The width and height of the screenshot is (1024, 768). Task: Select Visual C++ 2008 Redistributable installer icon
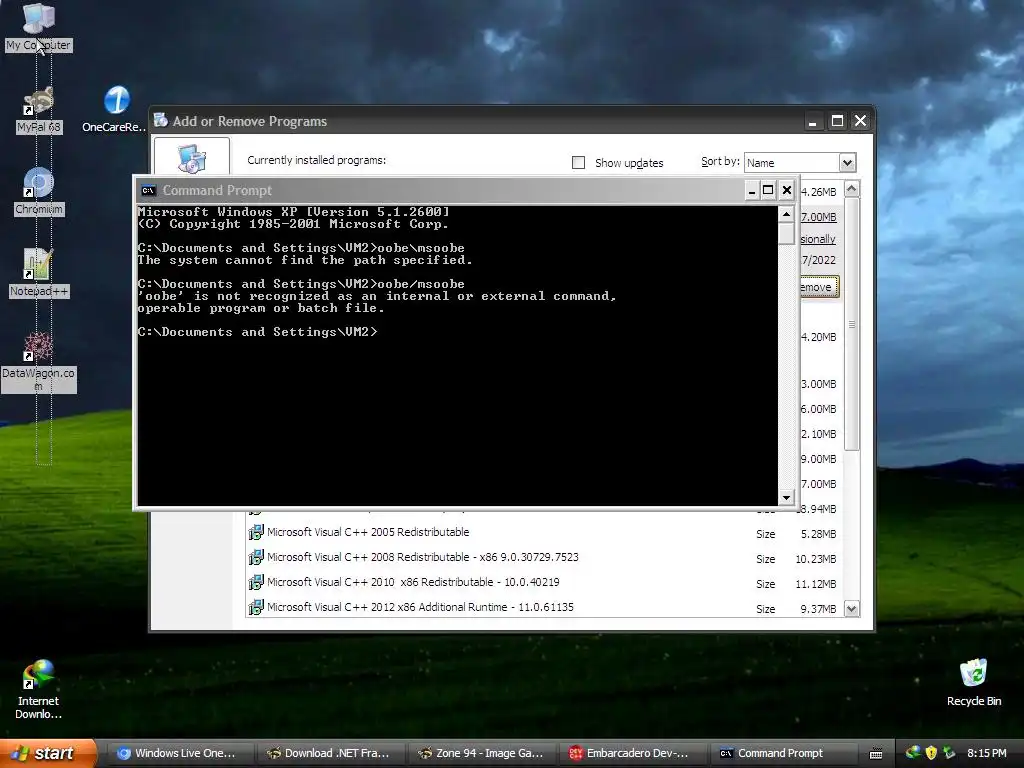tap(256, 557)
